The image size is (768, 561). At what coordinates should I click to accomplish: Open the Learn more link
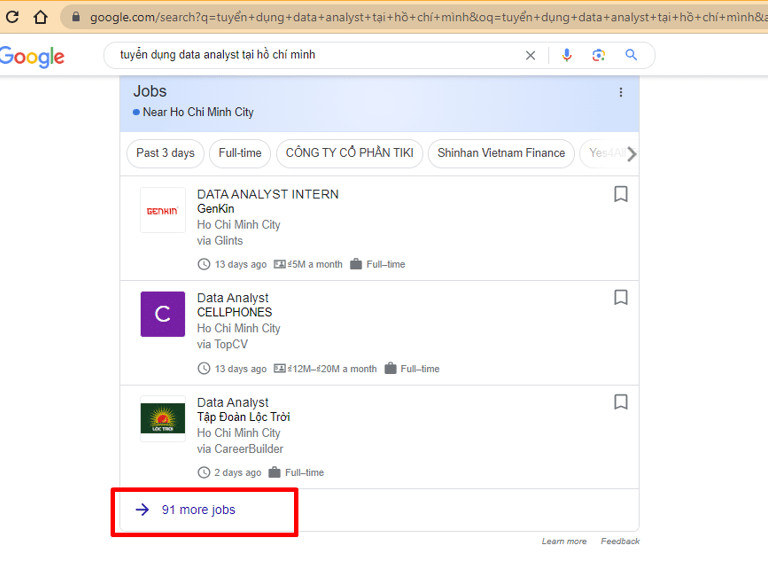564,541
